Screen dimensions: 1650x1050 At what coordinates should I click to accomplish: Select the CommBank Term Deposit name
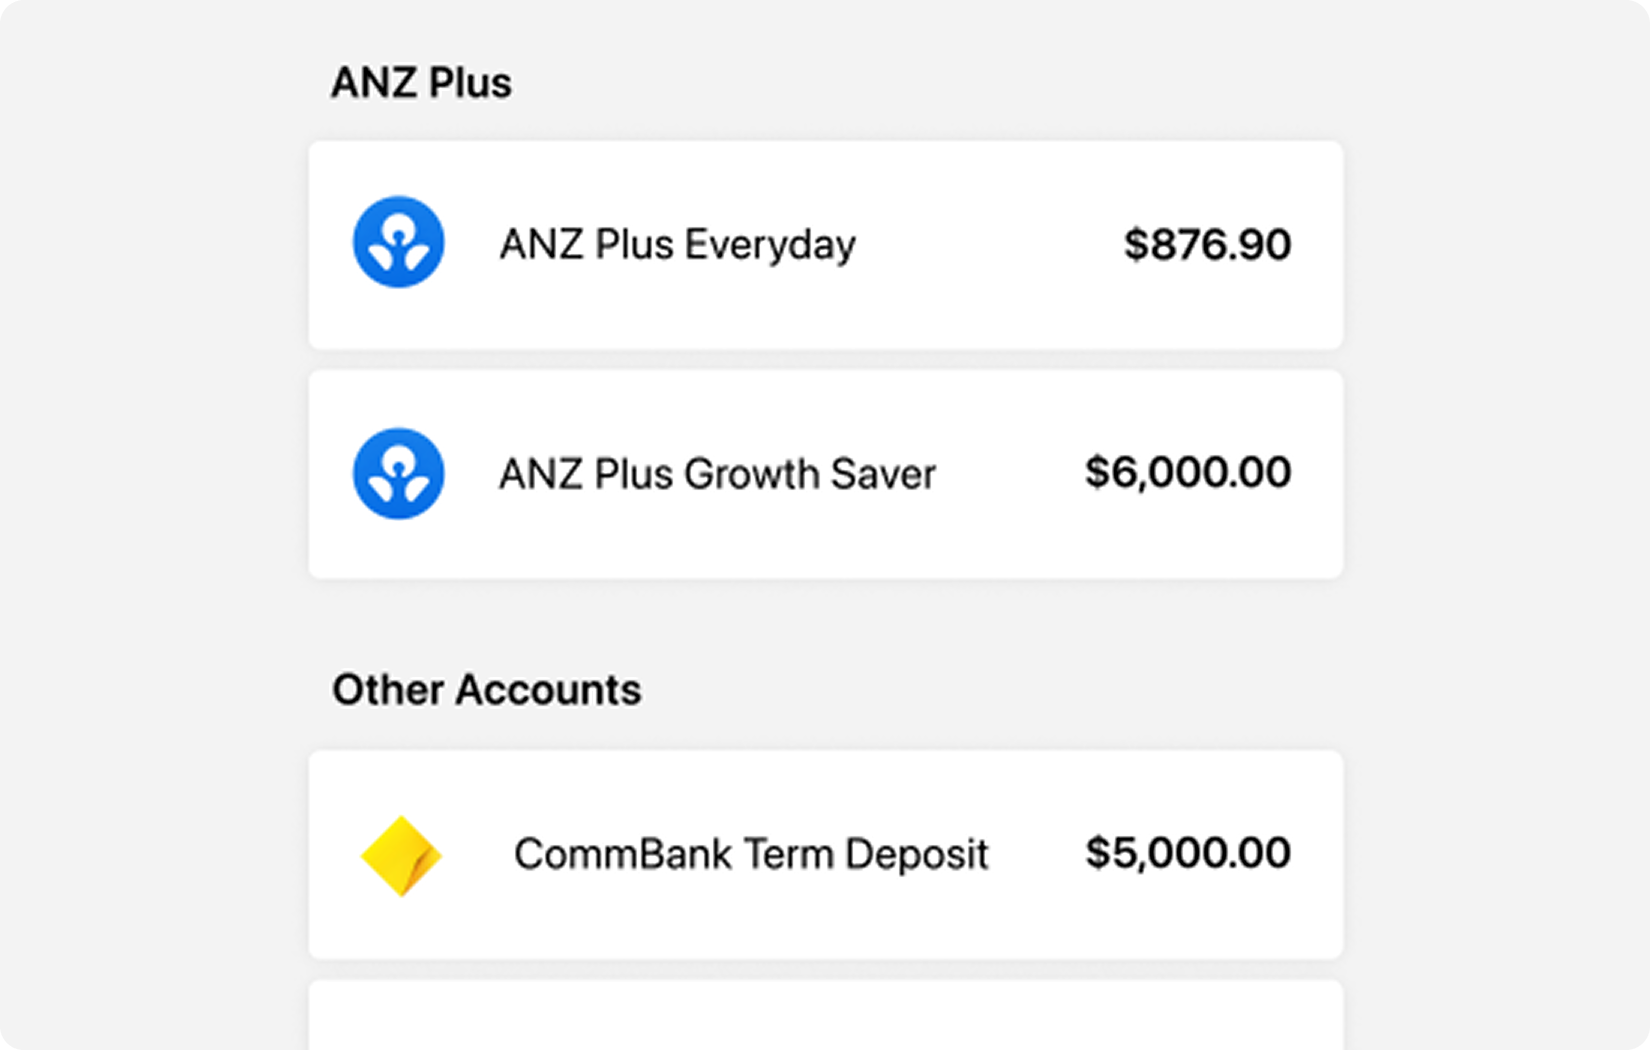pos(750,855)
